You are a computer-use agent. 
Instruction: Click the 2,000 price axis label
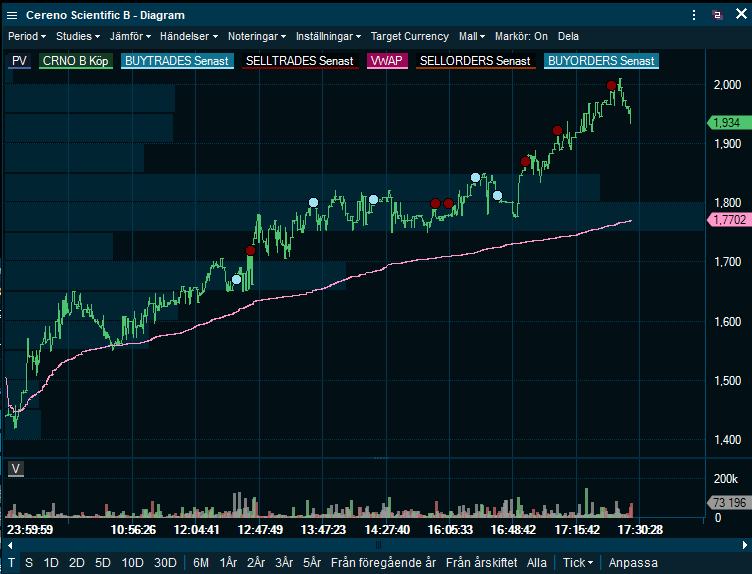728,85
